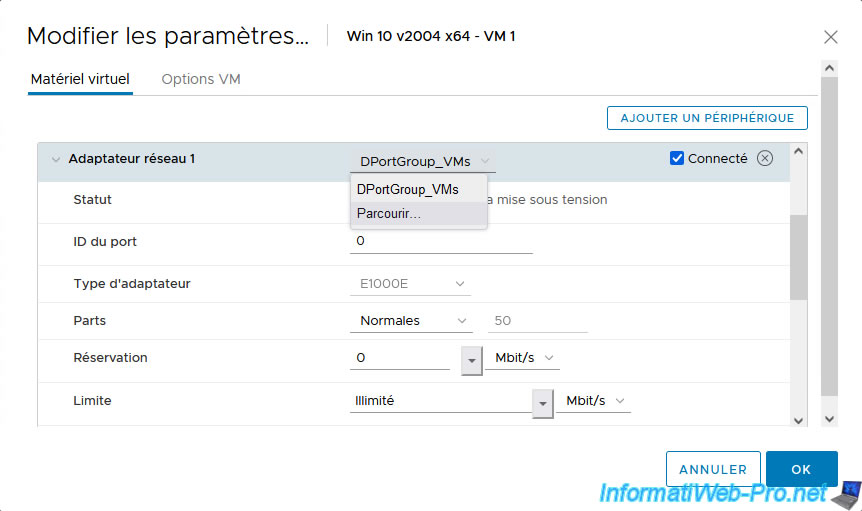Screen dimensions: 862x511
Task: Click the hardware list scroll-down arrow
Action: click(x=798, y=420)
